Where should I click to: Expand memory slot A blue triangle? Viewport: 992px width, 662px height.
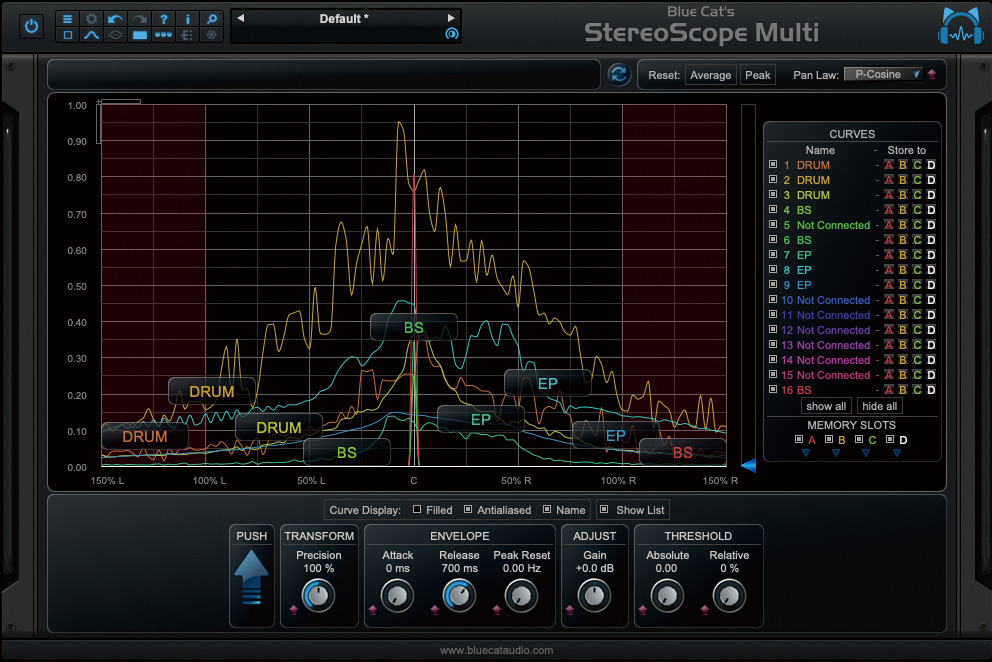point(805,453)
